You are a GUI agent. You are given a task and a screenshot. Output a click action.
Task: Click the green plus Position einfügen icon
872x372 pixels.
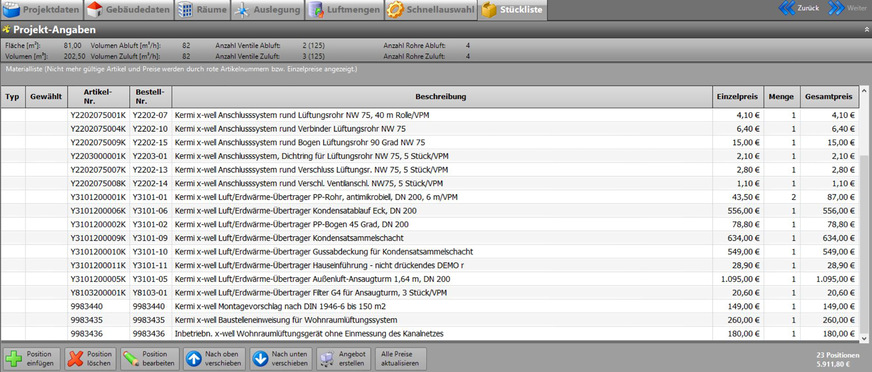pyautogui.click(x=14, y=358)
